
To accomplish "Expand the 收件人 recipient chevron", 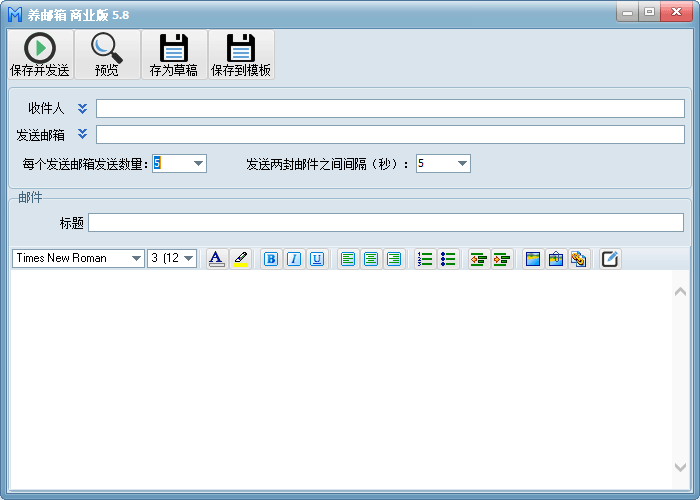I will [82, 108].
